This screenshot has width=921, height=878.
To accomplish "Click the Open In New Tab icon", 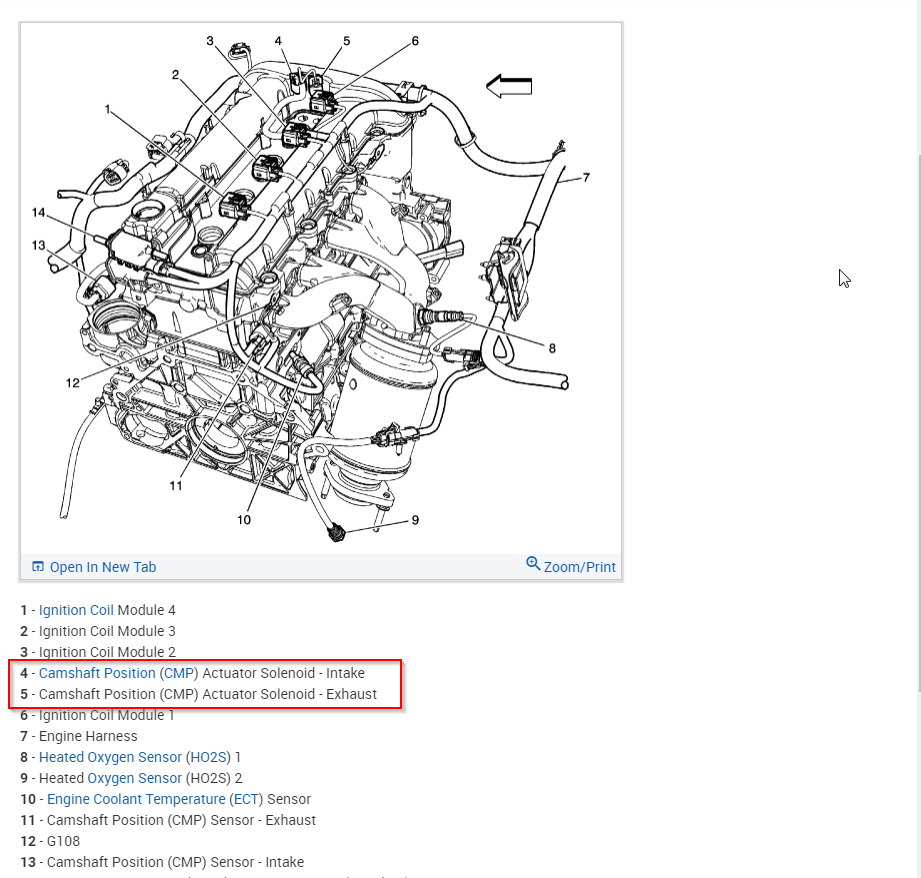I will [38, 567].
